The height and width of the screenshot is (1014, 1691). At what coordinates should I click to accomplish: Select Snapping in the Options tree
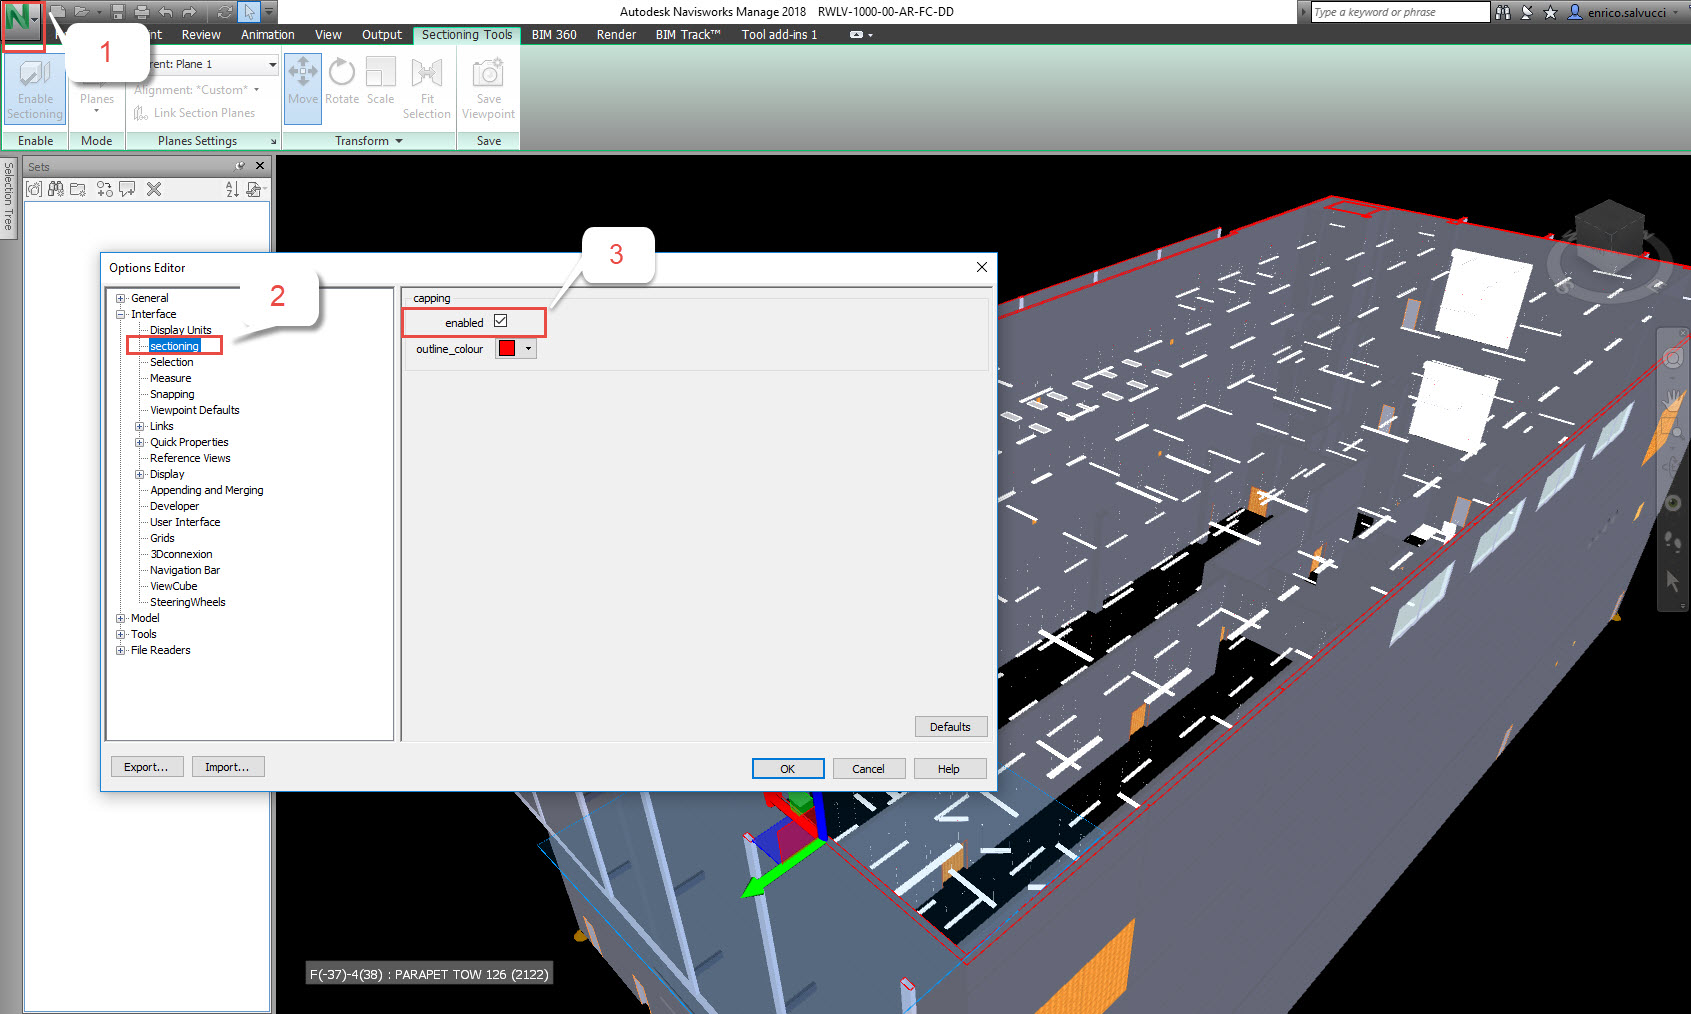pyautogui.click(x=172, y=394)
